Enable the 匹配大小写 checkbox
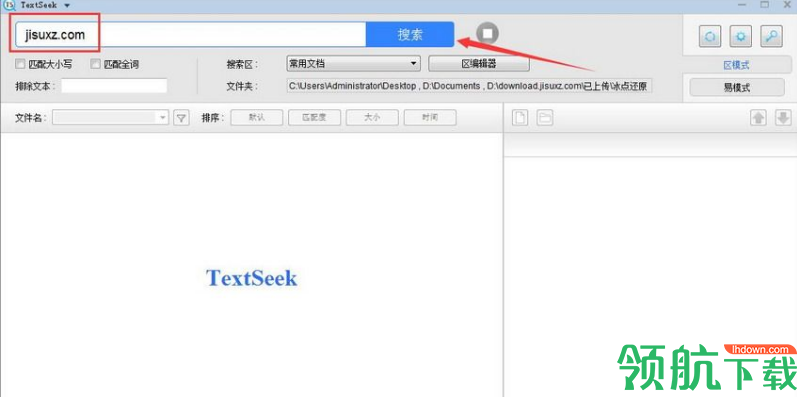Image resolution: width=797 pixels, height=397 pixels. (x=20, y=64)
